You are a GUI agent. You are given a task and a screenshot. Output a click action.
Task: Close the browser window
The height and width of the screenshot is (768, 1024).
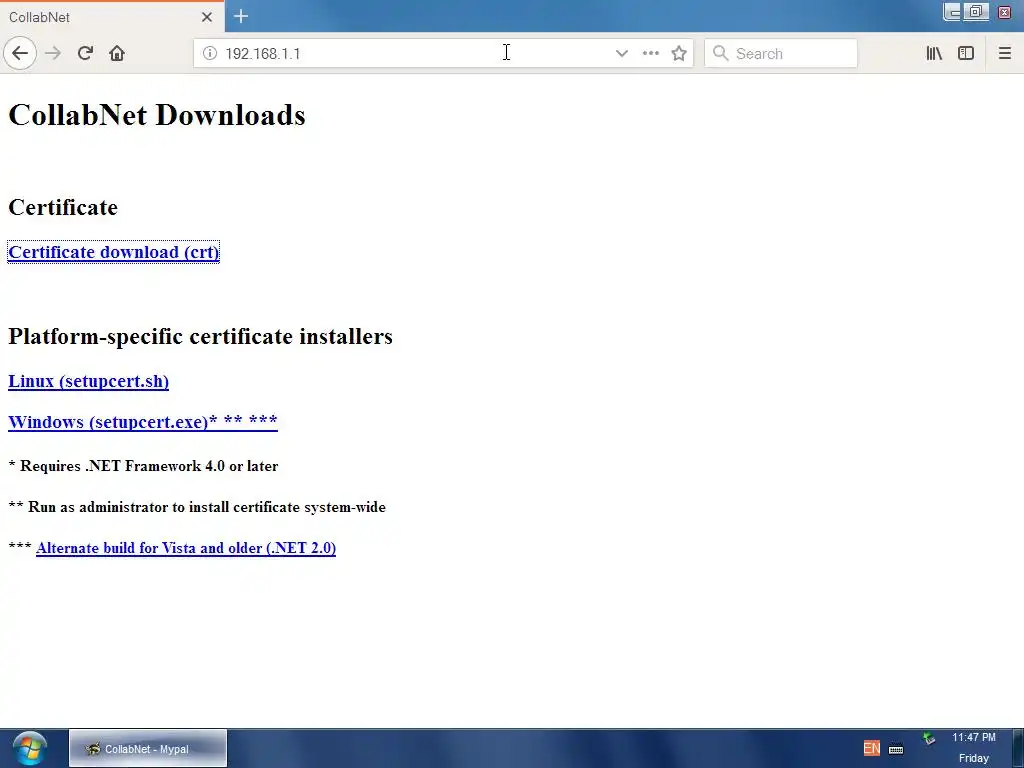1004,12
